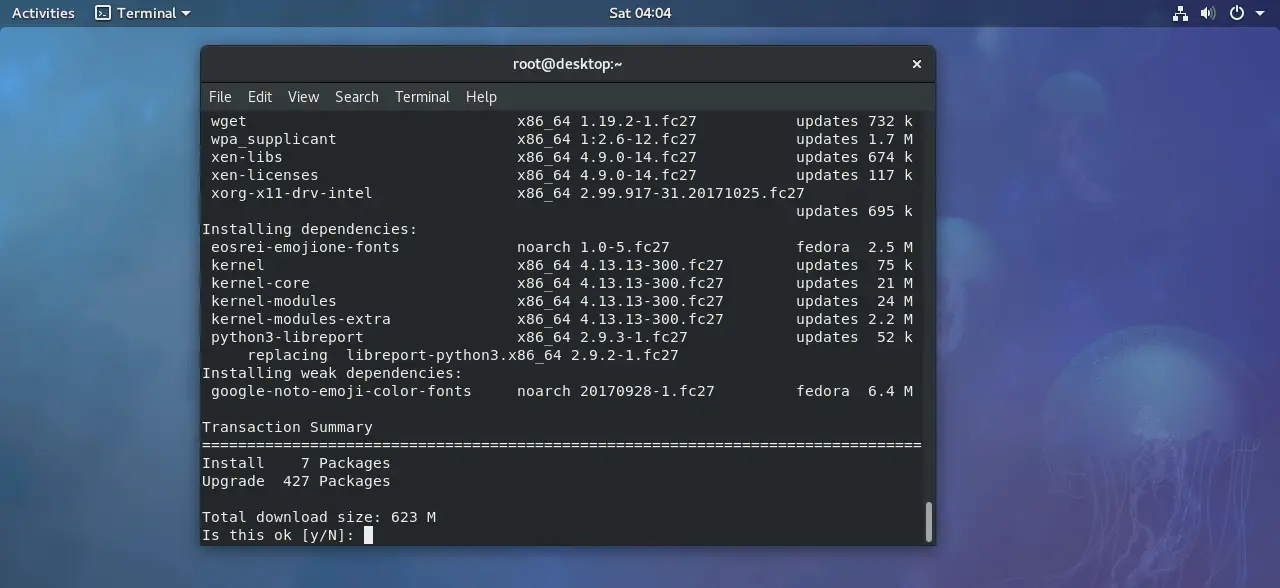The image size is (1280, 588).
Task: Open the network status icon
Action: (x=1180, y=13)
